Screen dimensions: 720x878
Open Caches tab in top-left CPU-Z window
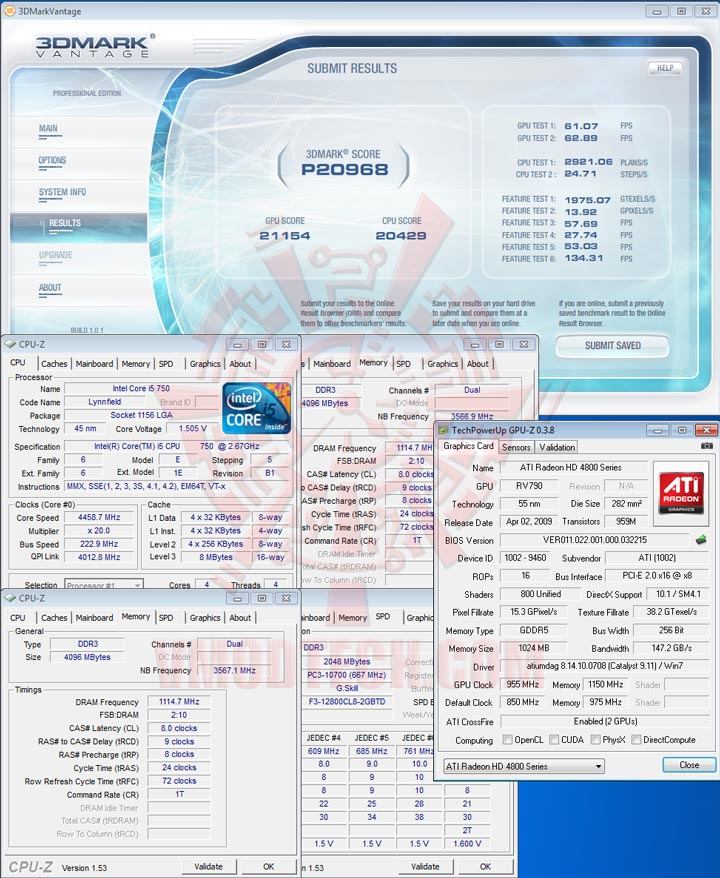pyautogui.click(x=54, y=364)
